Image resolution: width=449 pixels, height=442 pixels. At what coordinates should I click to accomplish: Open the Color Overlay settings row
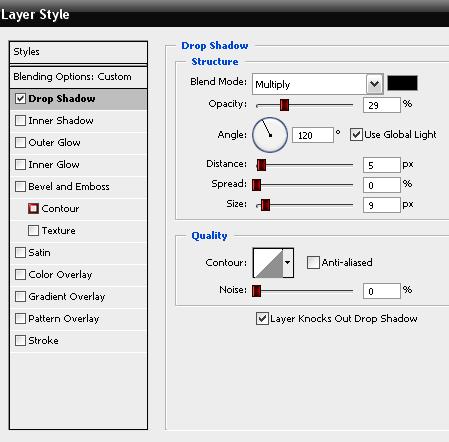coord(78,275)
